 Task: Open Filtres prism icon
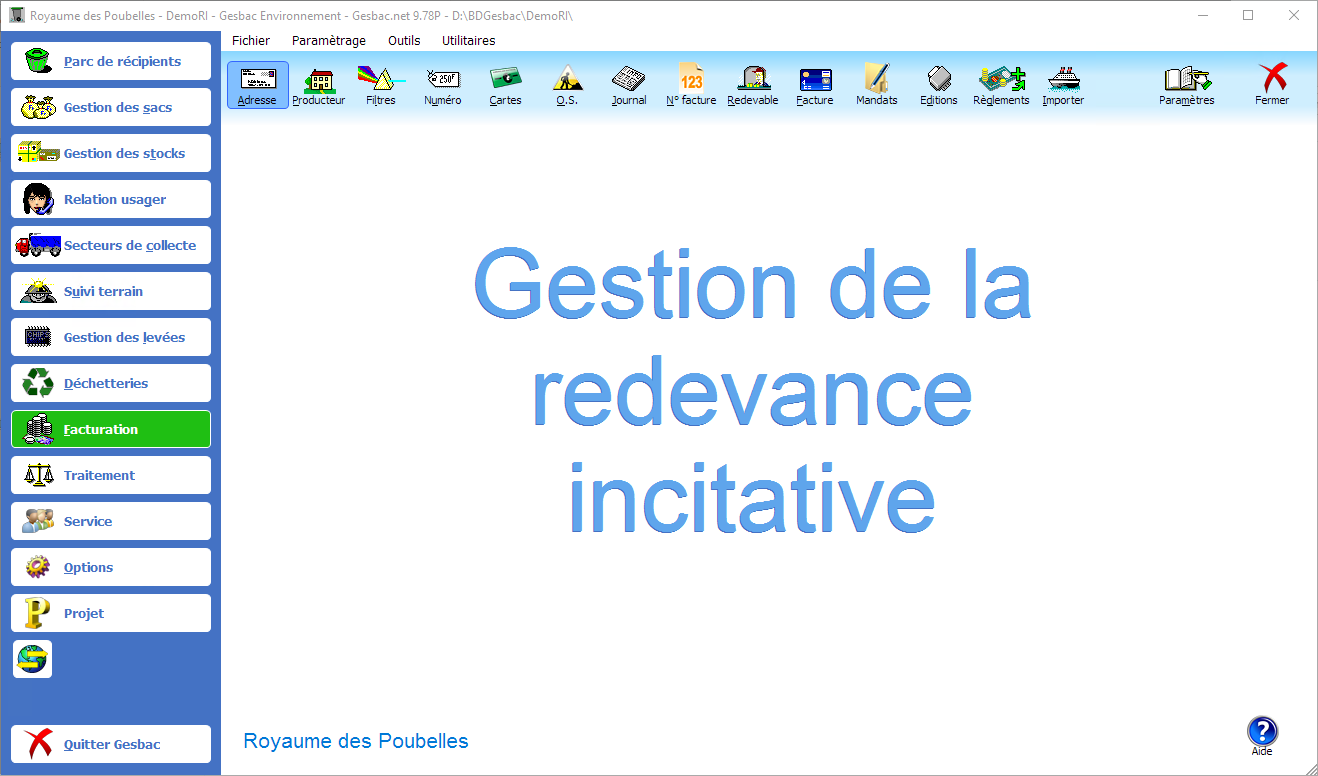click(x=381, y=85)
